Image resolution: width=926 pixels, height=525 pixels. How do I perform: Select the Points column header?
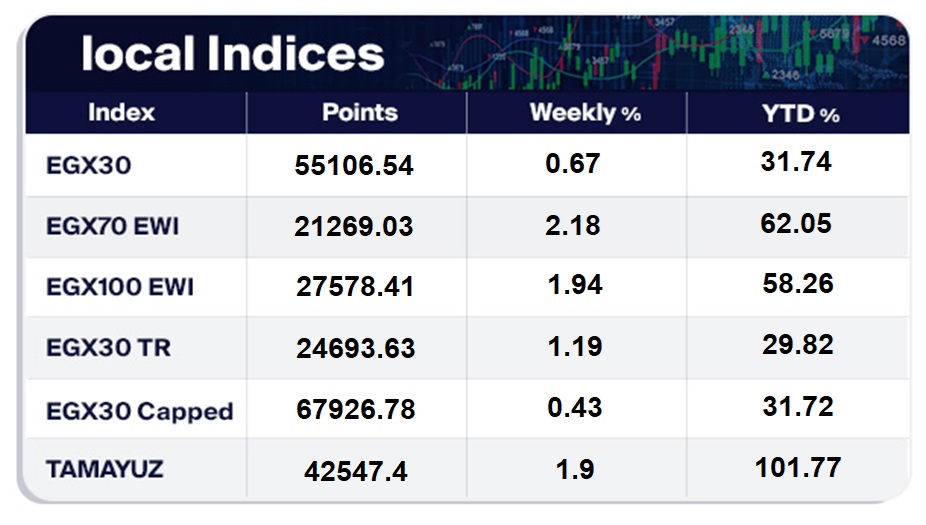(x=360, y=112)
